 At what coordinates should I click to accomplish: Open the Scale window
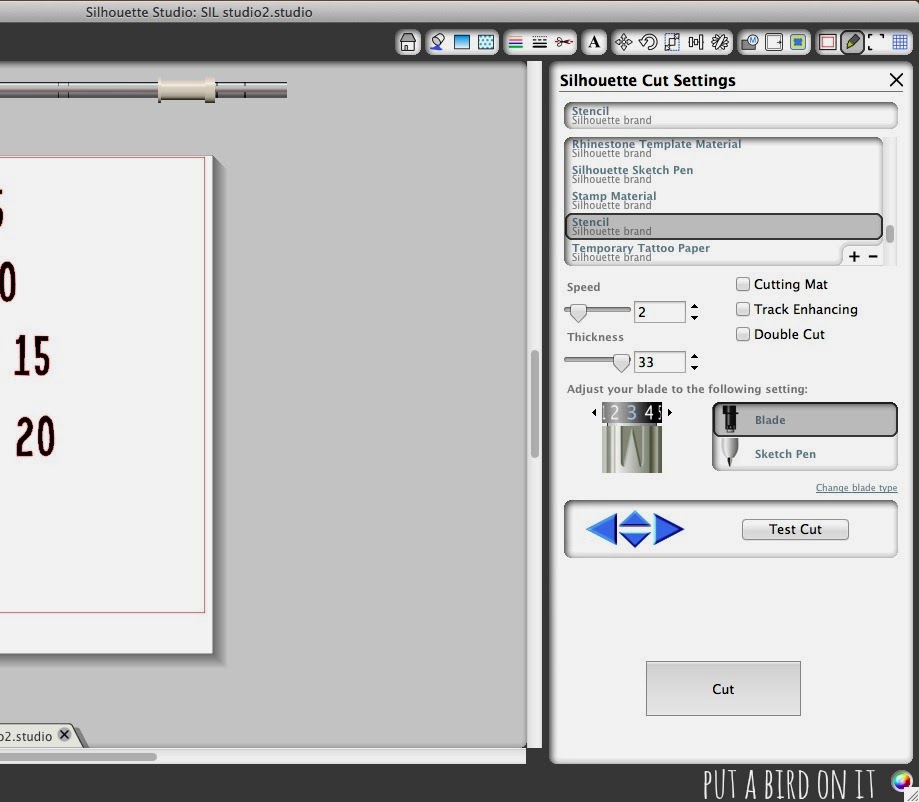[672, 42]
